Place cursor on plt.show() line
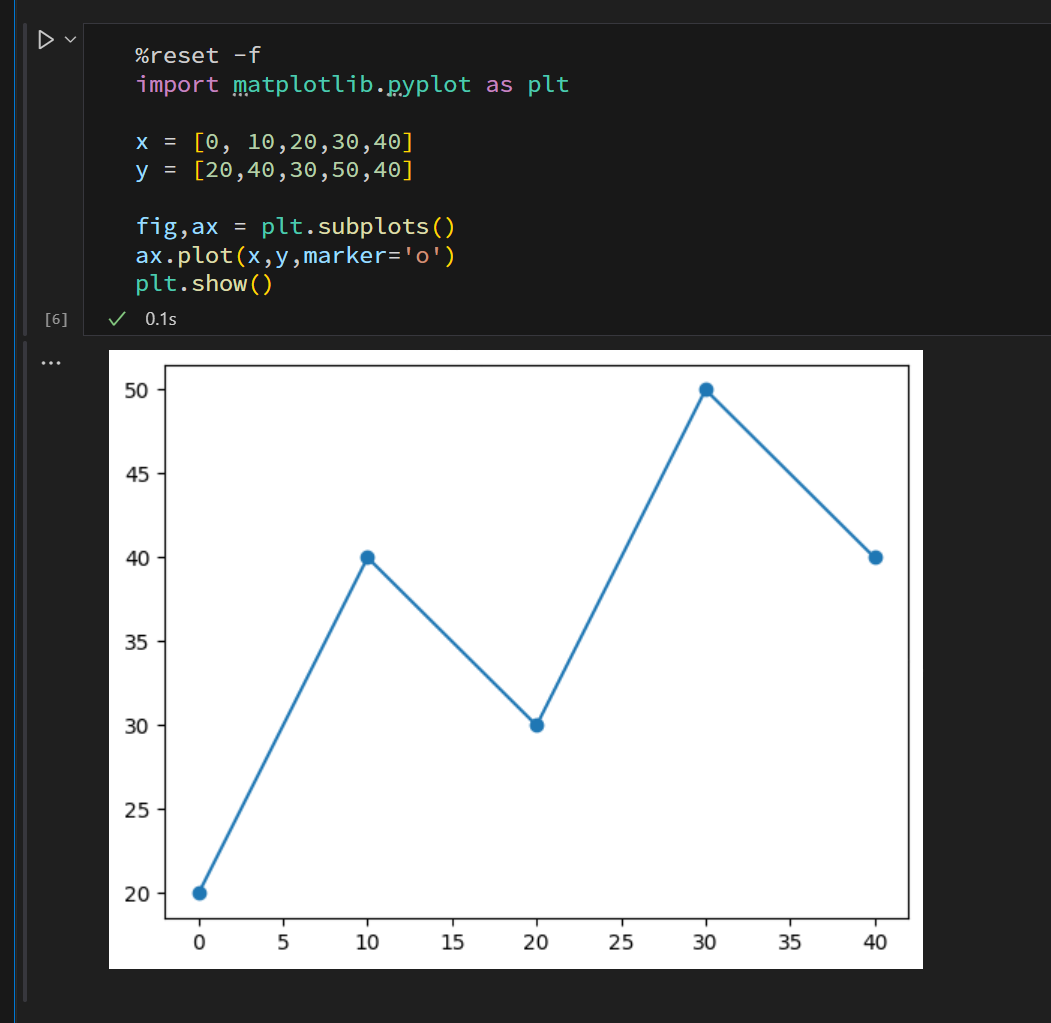The width and height of the screenshot is (1051, 1023). pyautogui.click(x=204, y=284)
